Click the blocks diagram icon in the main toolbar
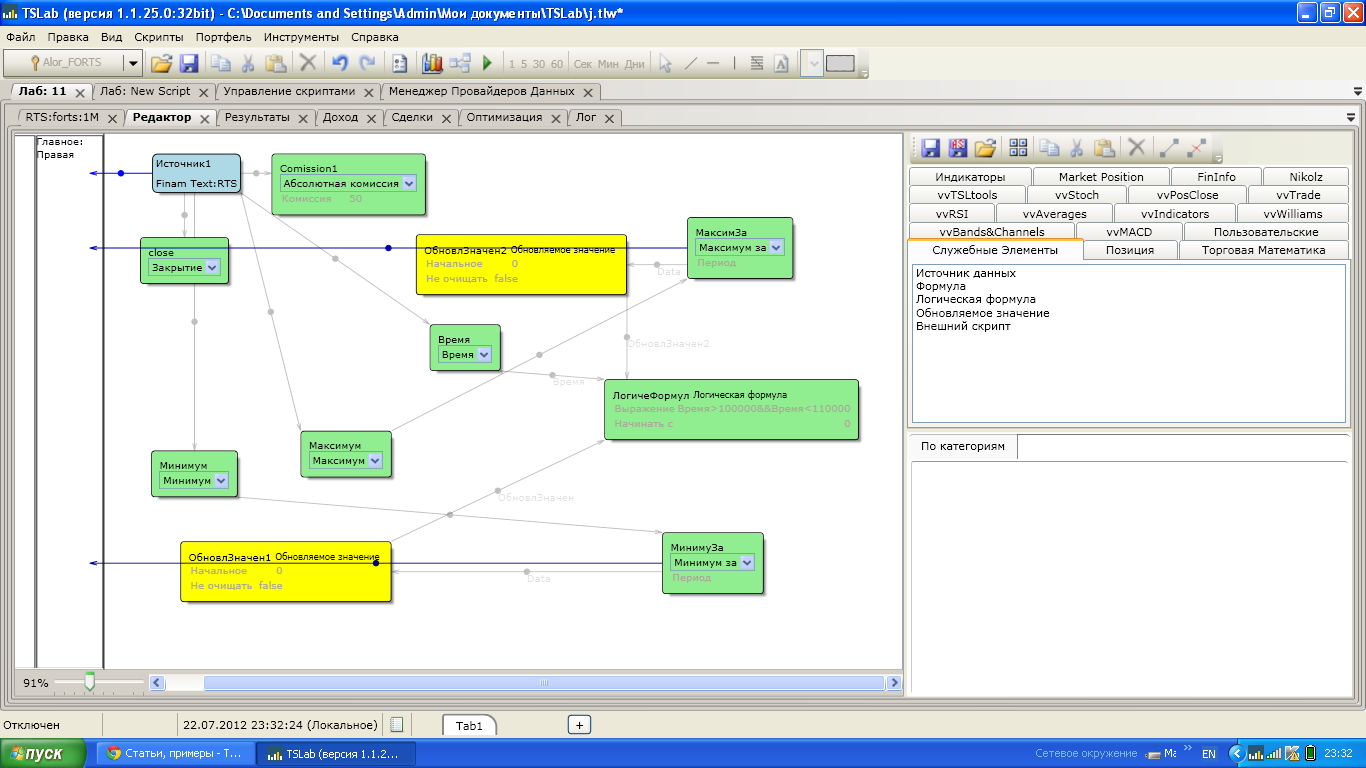This screenshot has width=1366, height=768. 460,63
